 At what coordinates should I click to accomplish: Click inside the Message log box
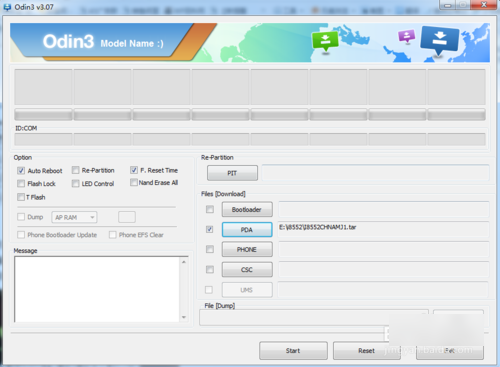point(97,289)
